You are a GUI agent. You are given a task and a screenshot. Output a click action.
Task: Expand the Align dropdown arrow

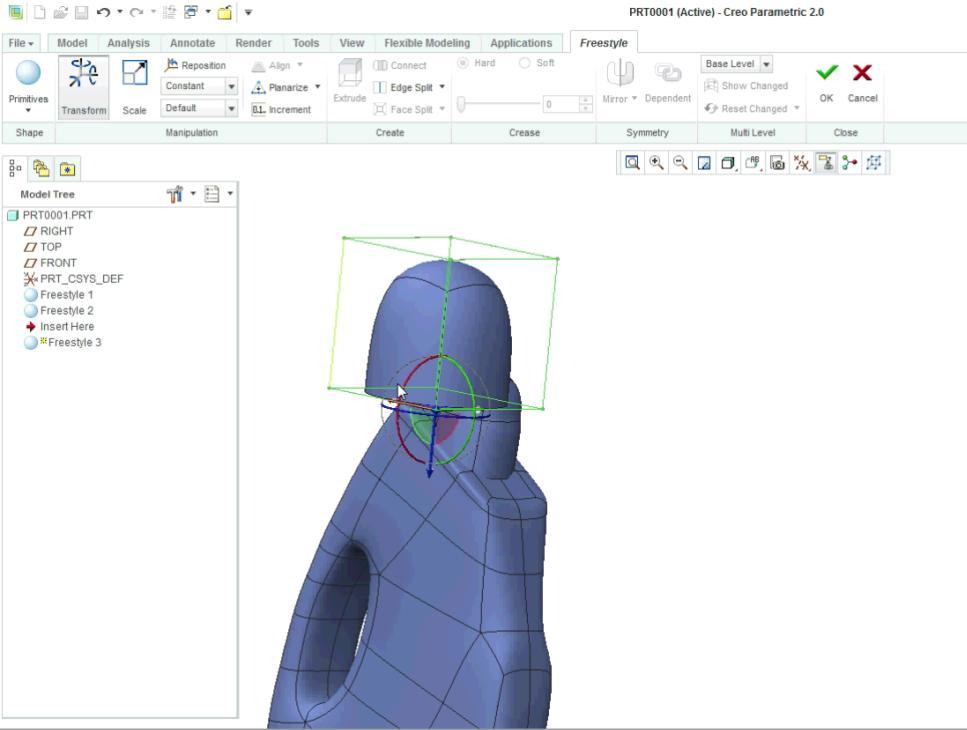pyautogui.click(x=300, y=65)
